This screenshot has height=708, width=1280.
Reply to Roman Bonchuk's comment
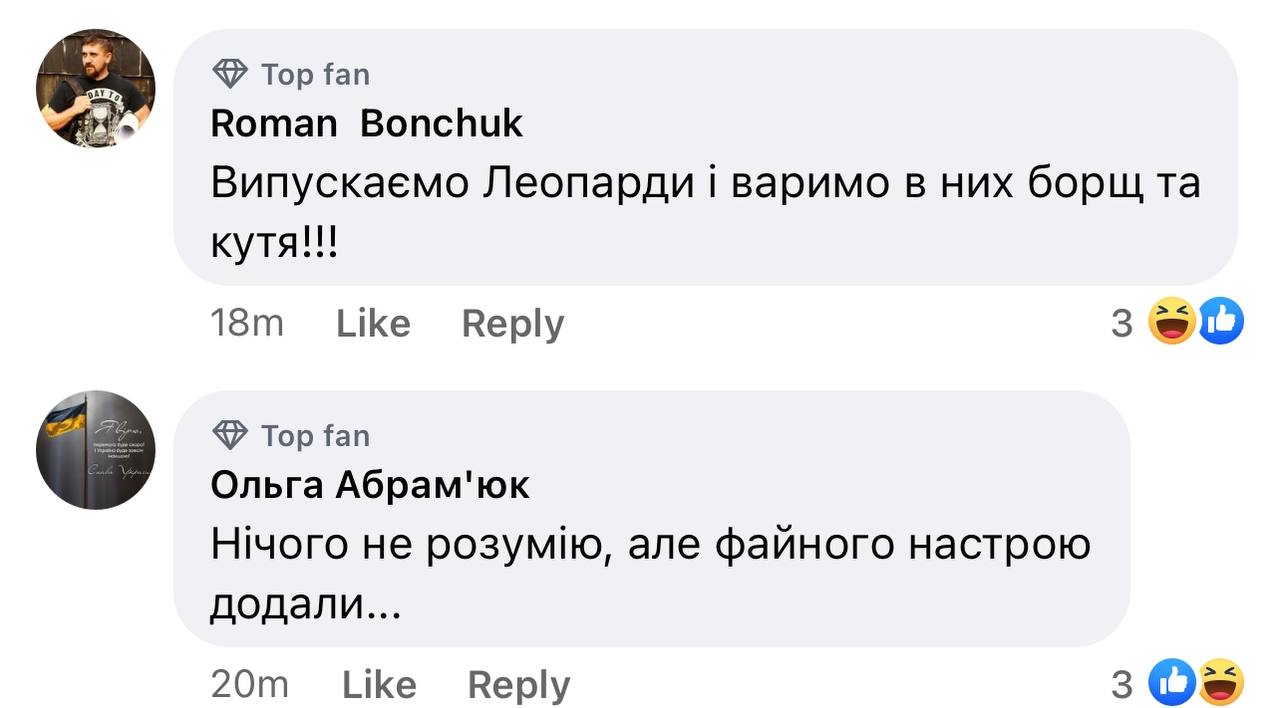tap(512, 323)
